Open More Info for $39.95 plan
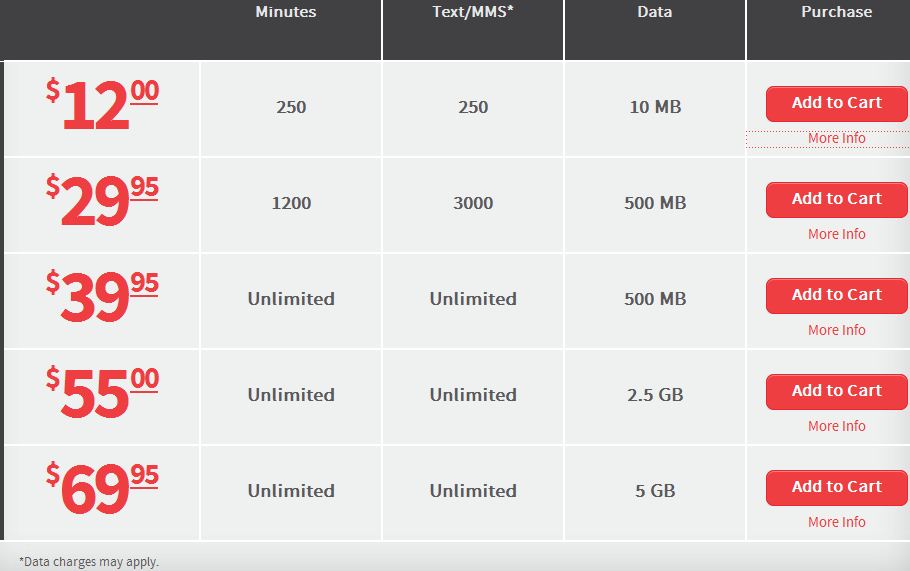910x571 pixels. point(836,330)
